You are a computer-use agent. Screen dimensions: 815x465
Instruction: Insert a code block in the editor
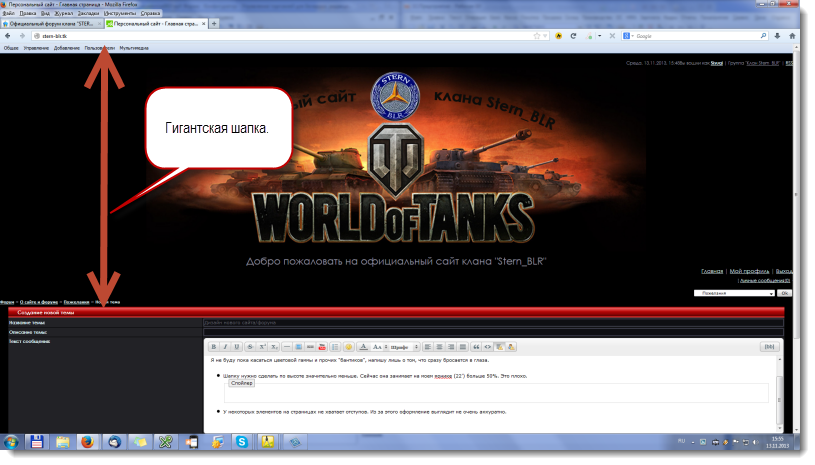click(x=488, y=347)
